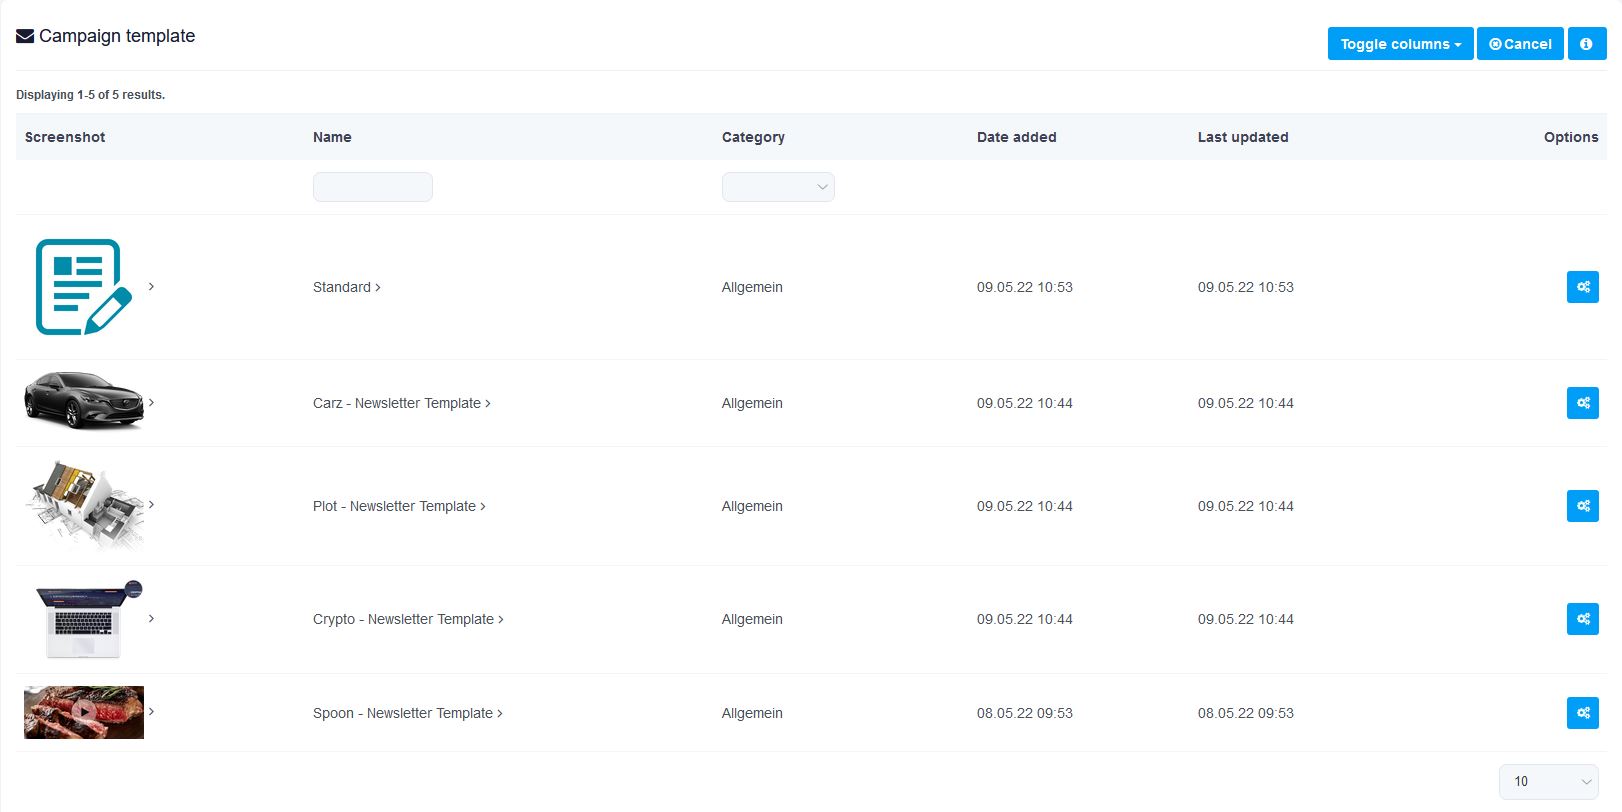Open options gear for Plot template
The image size is (1622, 812).
point(1582,506)
